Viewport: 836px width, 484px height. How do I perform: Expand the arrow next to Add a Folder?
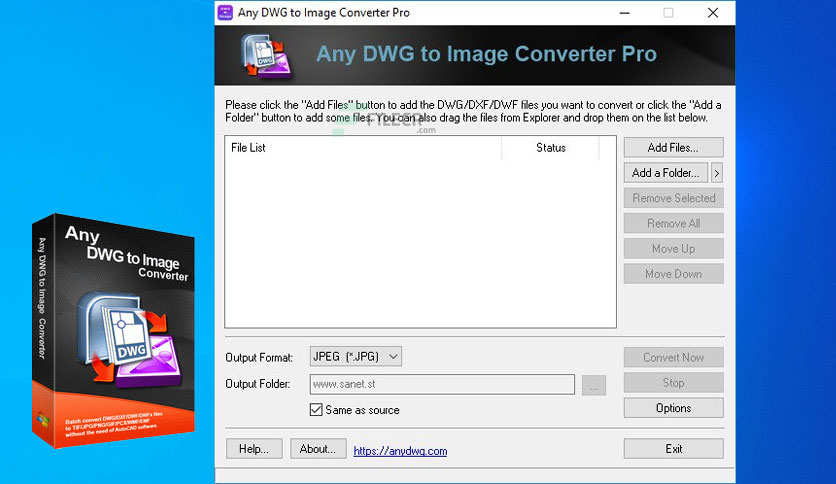(x=717, y=173)
